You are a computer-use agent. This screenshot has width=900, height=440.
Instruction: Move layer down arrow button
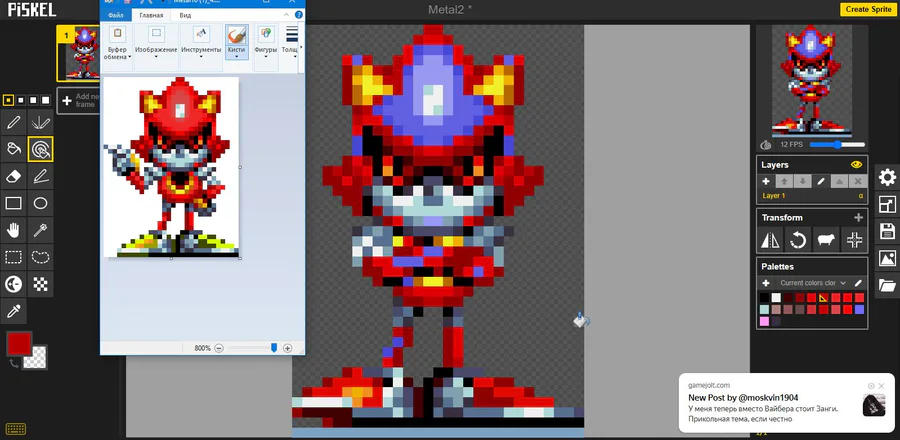point(802,181)
